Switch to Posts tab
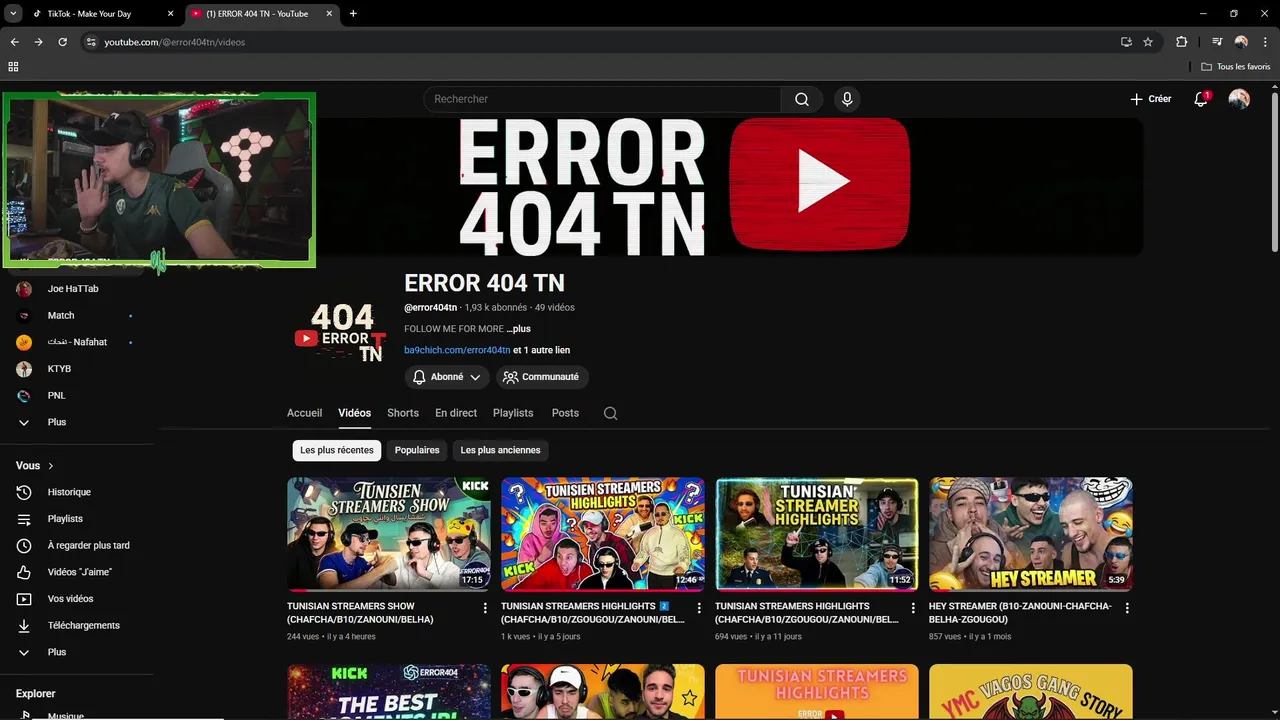Image resolution: width=1280 pixels, height=720 pixels. click(565, 413)
